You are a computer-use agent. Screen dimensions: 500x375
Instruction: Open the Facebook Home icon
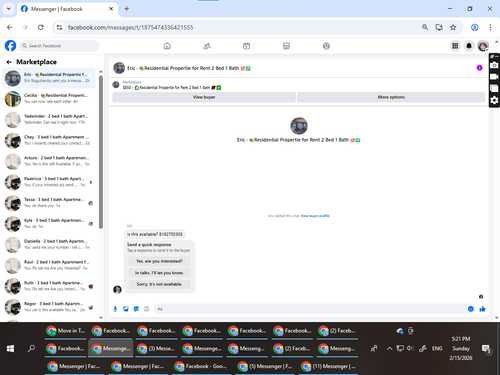(x=167, y=46)
